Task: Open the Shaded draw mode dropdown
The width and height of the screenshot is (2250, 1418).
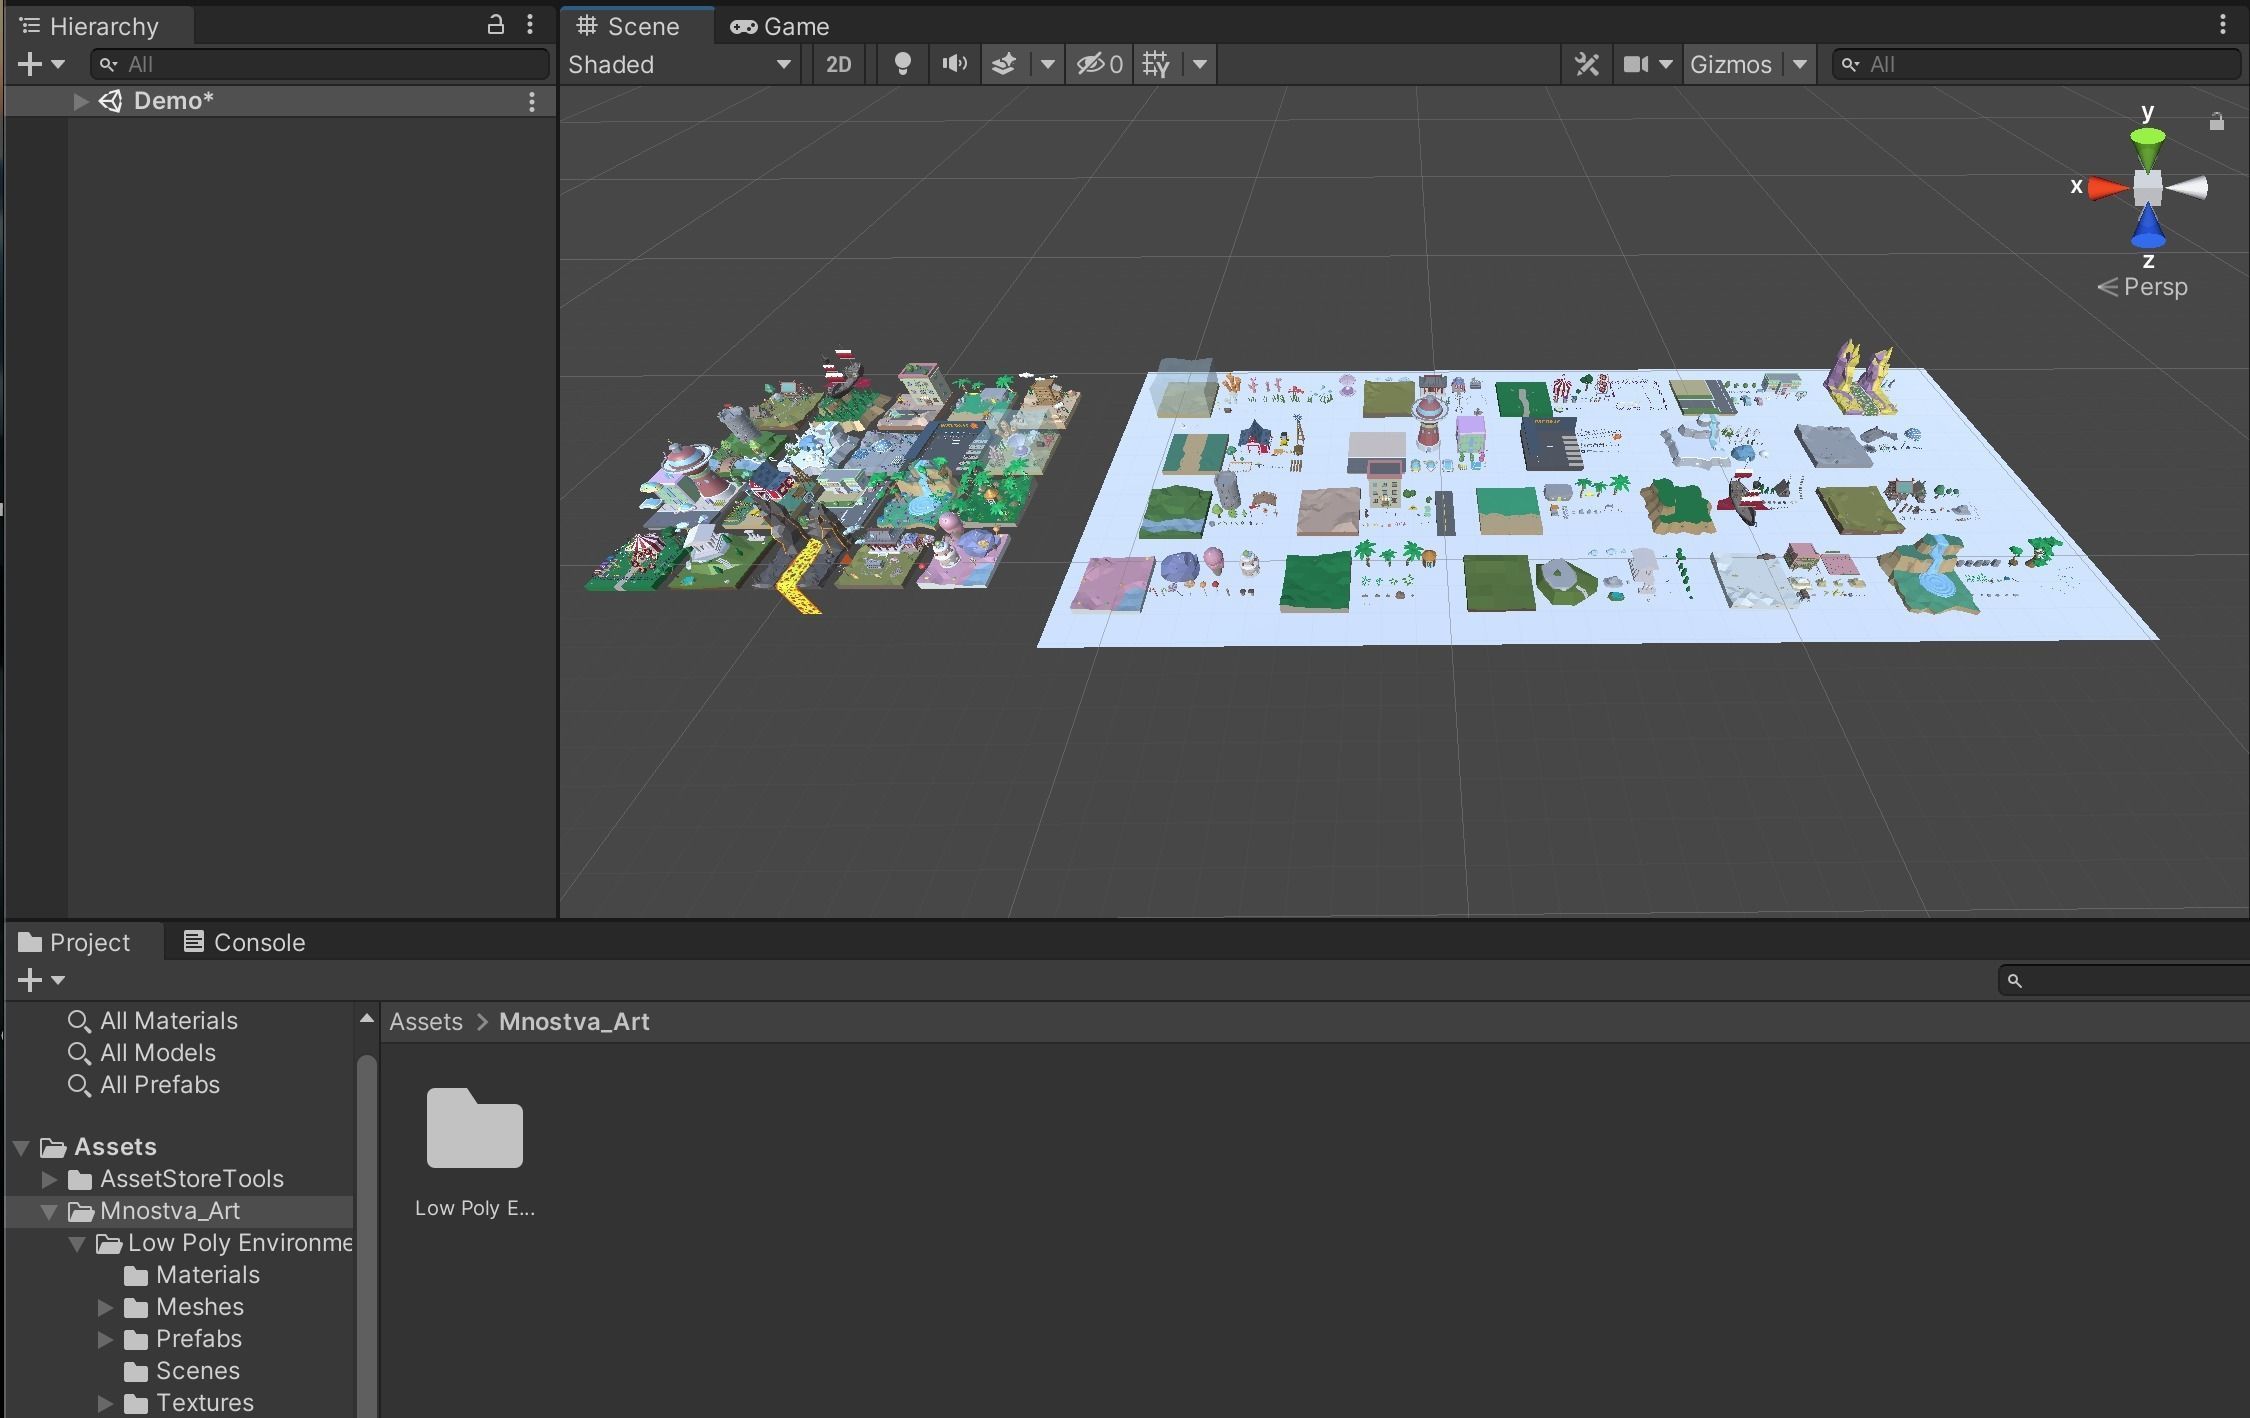Action: click(x=680, y=64)
